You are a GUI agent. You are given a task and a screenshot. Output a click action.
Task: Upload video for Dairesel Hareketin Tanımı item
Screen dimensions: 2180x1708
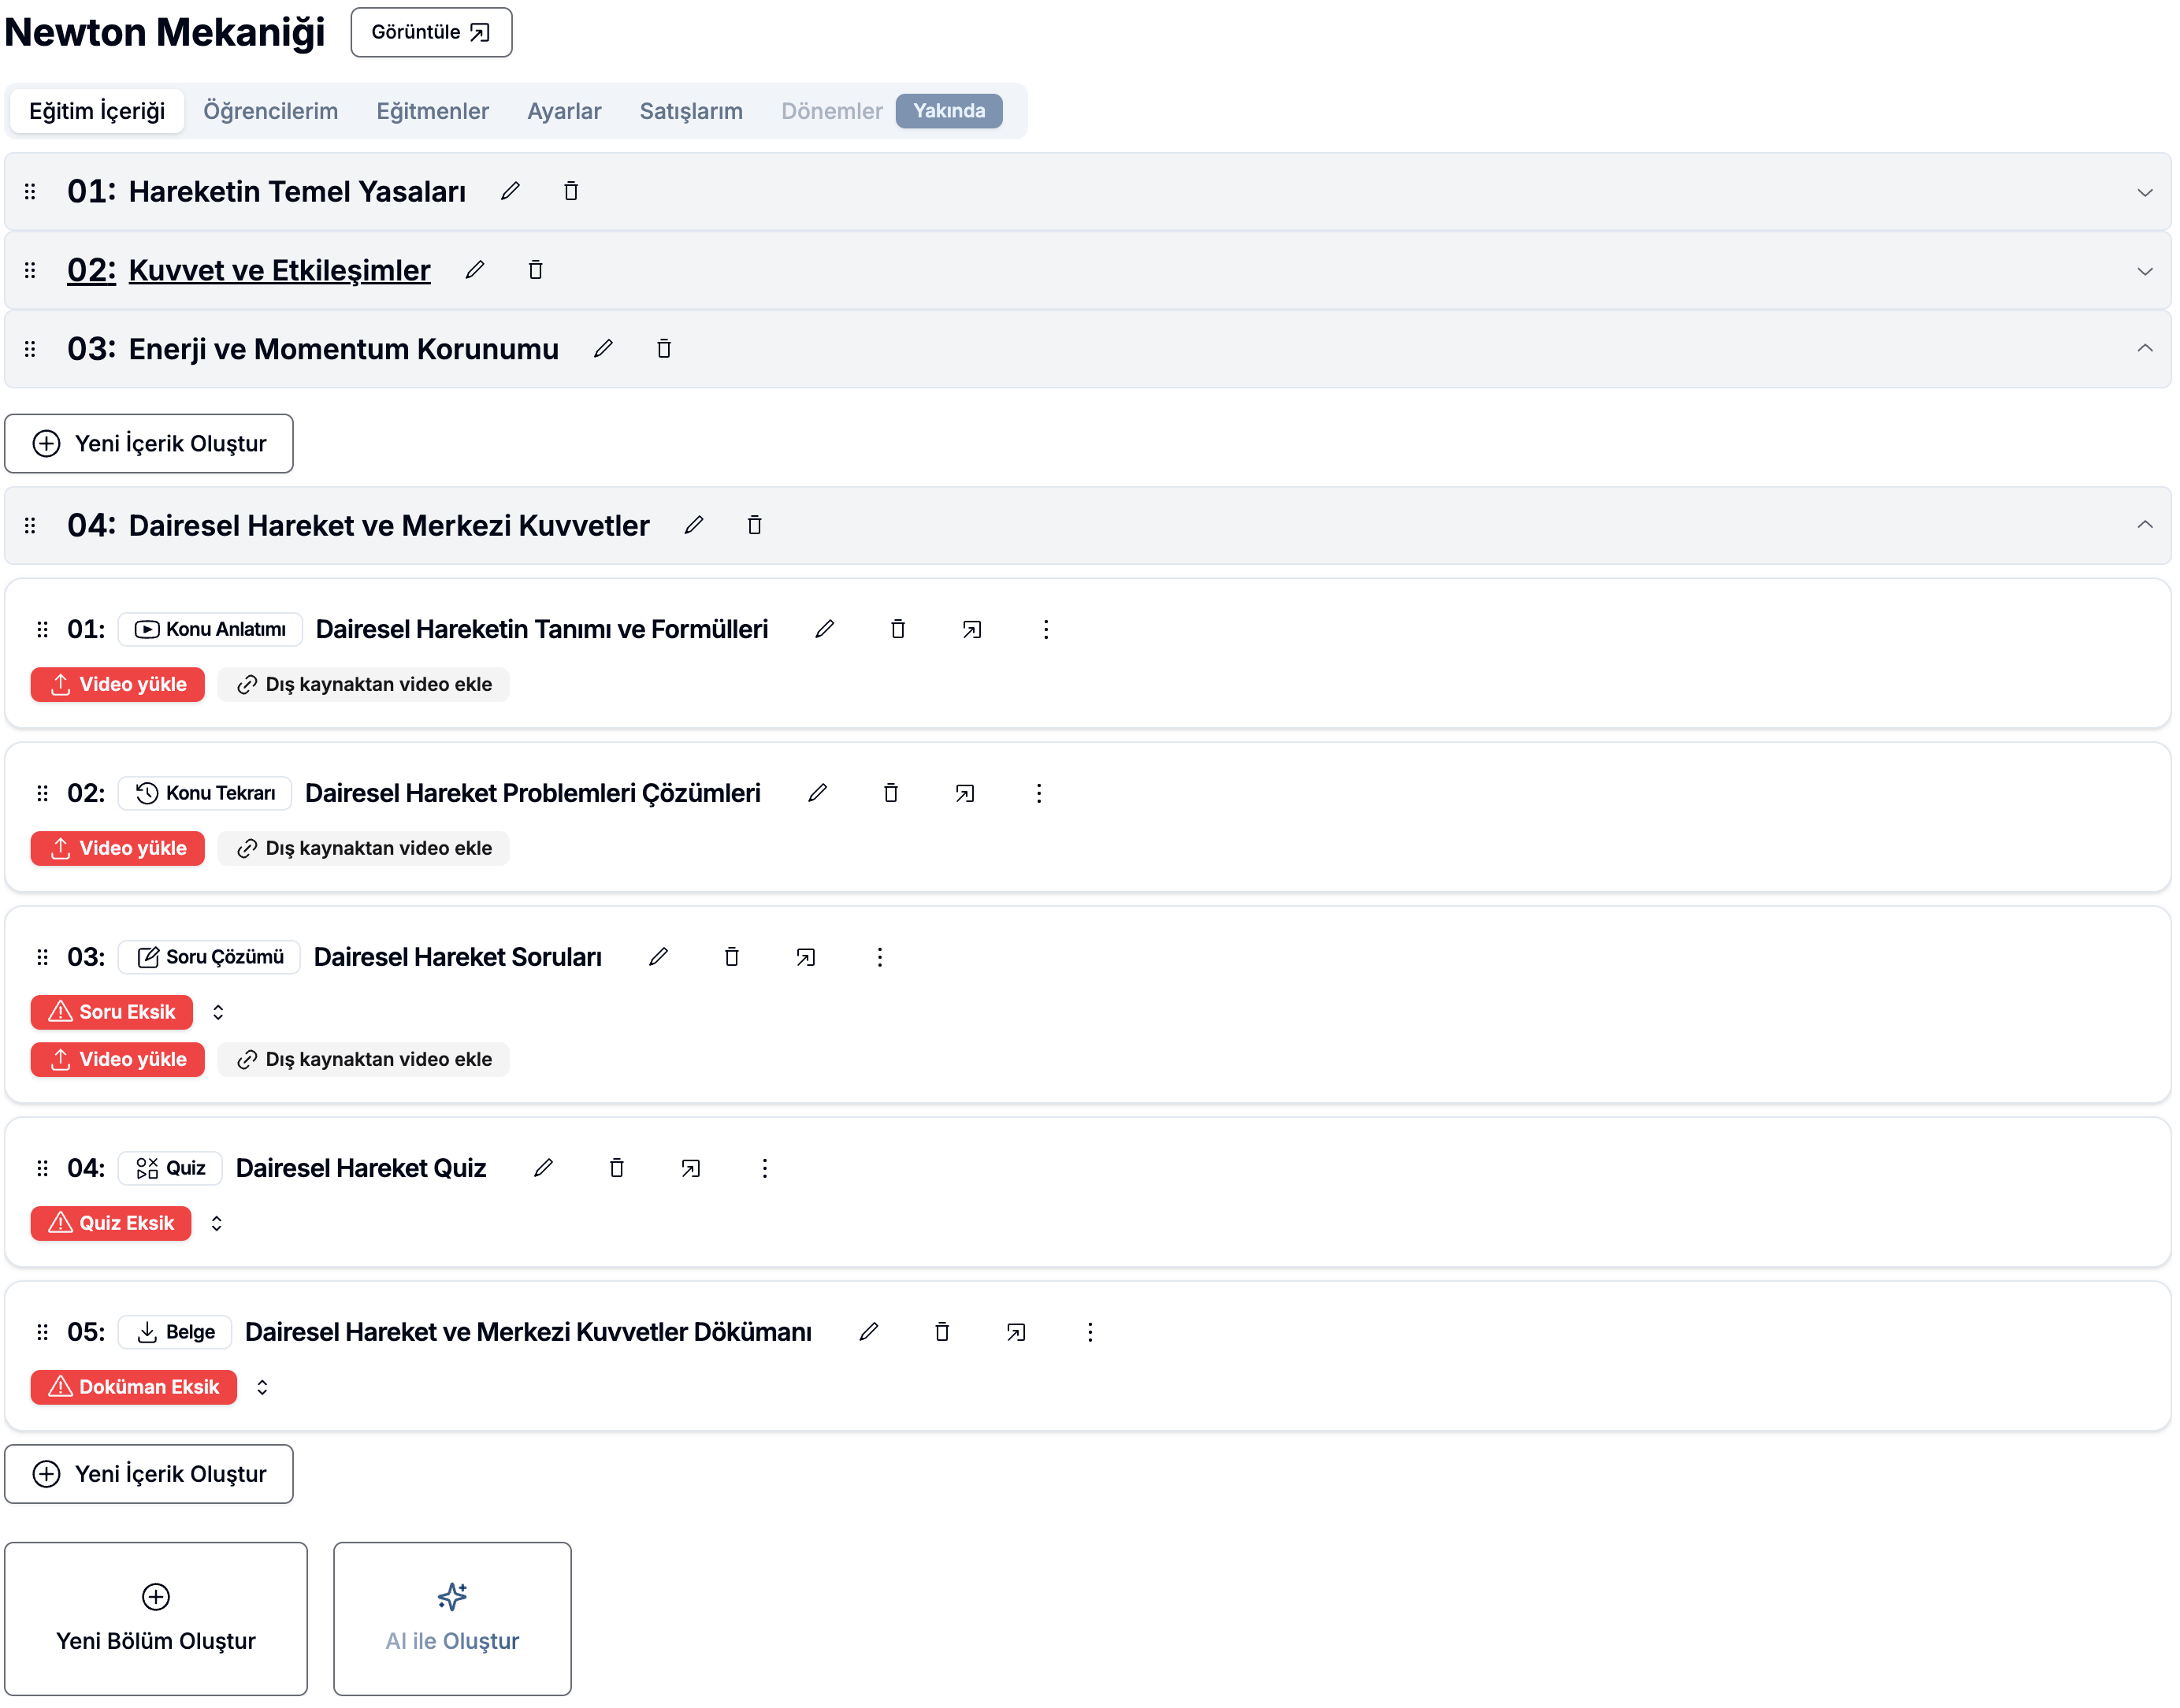pyautogui.click(x=117, y=684)
